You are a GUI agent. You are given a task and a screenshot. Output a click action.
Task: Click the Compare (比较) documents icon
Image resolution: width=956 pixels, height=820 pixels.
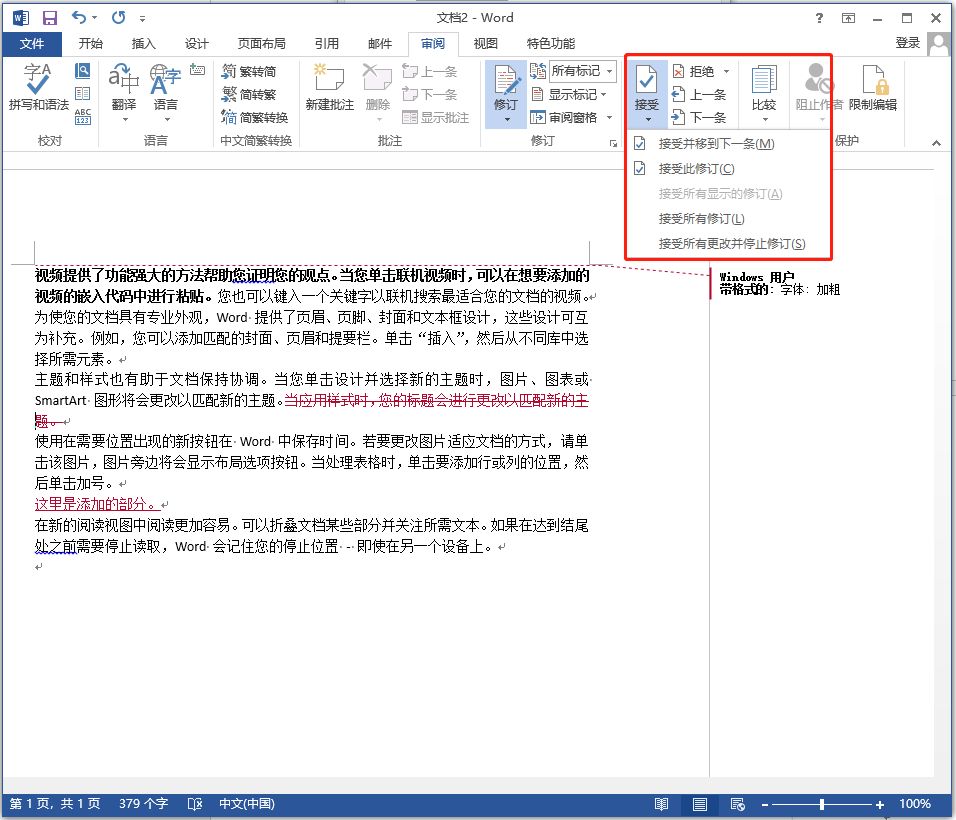pyautogui.click(x=763, y=88)
